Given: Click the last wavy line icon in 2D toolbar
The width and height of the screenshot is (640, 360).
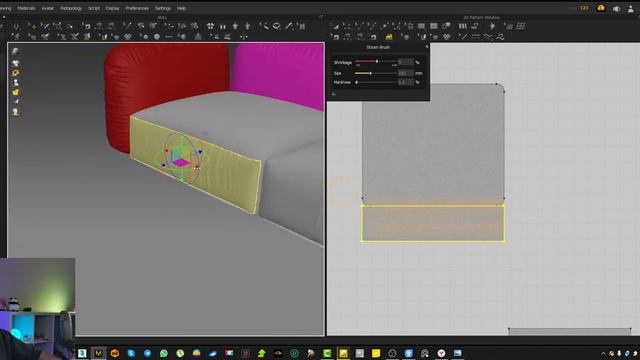Looking at the screenshot, I should (500, 37).
